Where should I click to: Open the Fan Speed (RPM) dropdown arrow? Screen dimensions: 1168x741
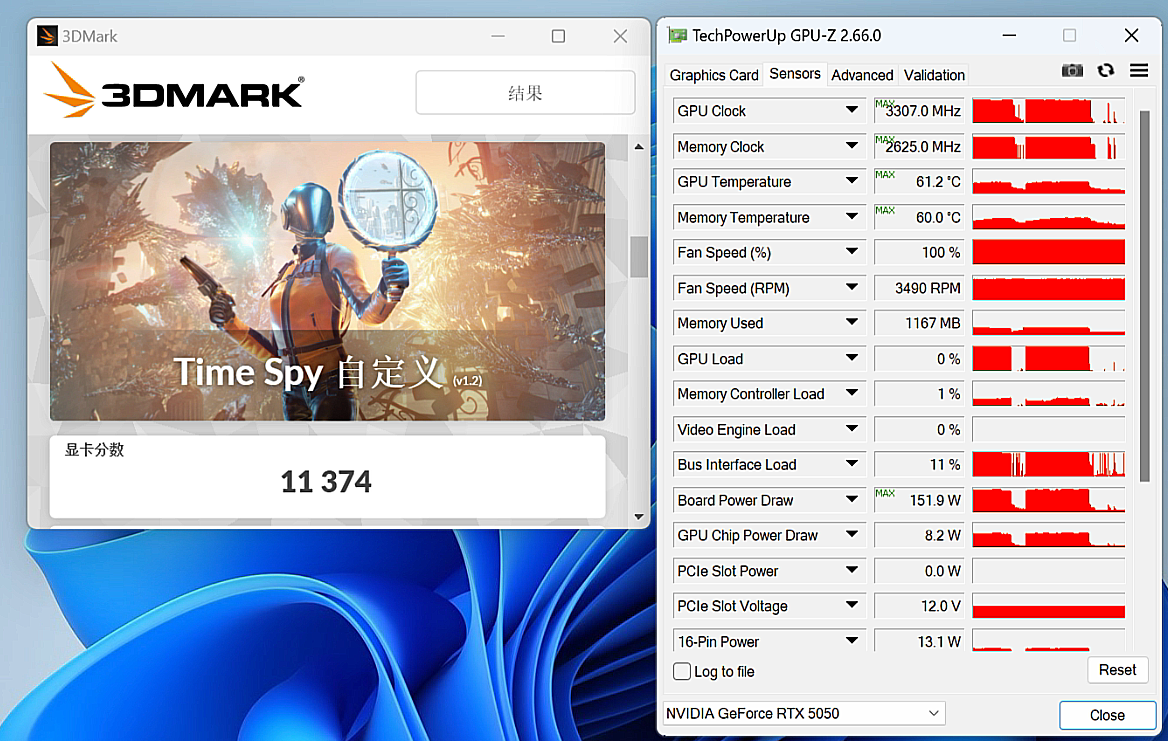[x=852, y=287]
